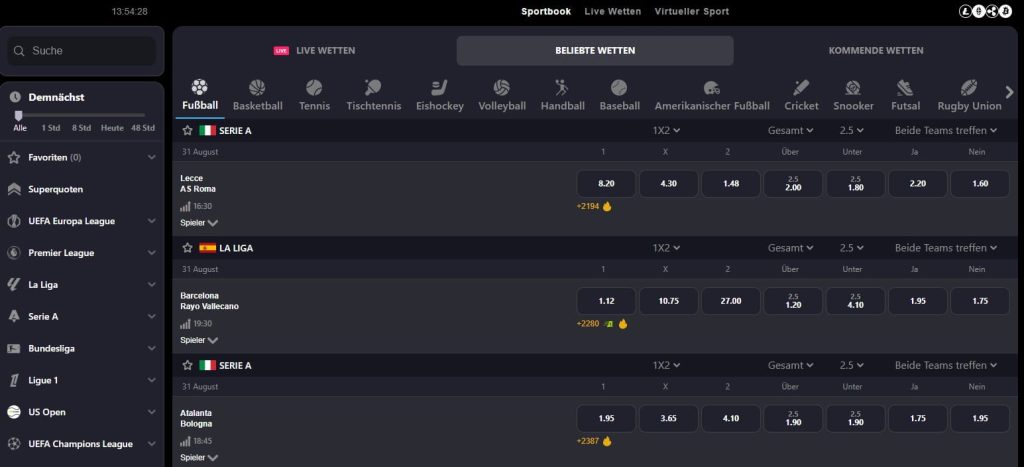Favorite the Atalanta Serie A league with star

pos(187,366)
